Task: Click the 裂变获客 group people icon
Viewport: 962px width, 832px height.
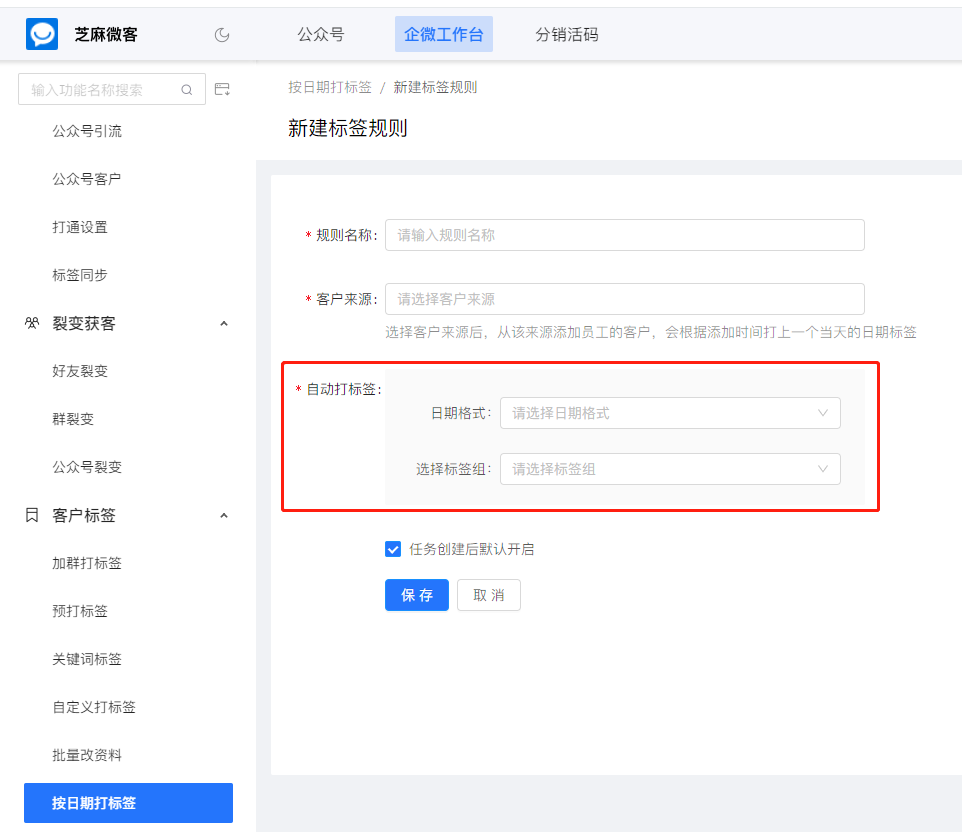Action: pyautogui.click(x=32, y=323)
